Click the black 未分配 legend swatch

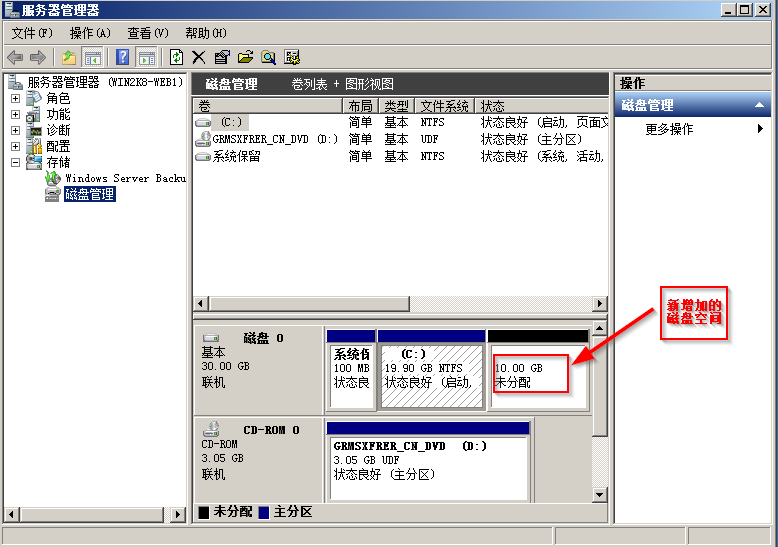[x=203, y=512]
